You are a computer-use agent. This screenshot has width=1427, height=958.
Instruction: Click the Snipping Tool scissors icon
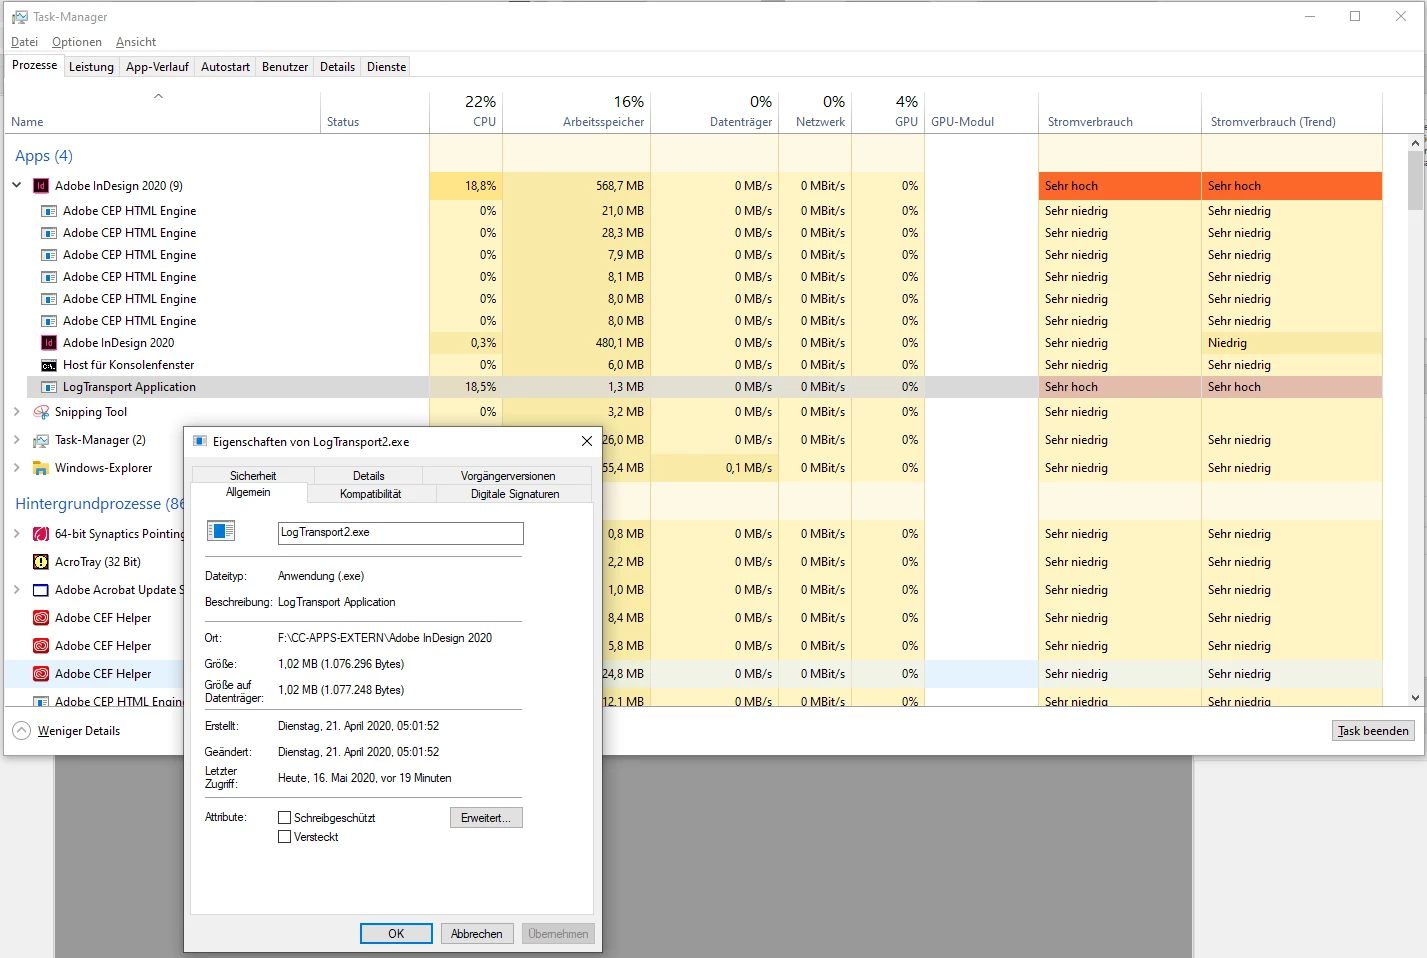[41, 412]
